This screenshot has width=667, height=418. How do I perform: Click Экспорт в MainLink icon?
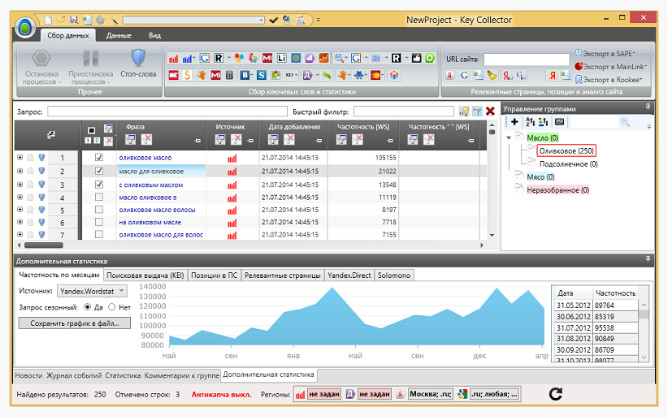point(578,66)
